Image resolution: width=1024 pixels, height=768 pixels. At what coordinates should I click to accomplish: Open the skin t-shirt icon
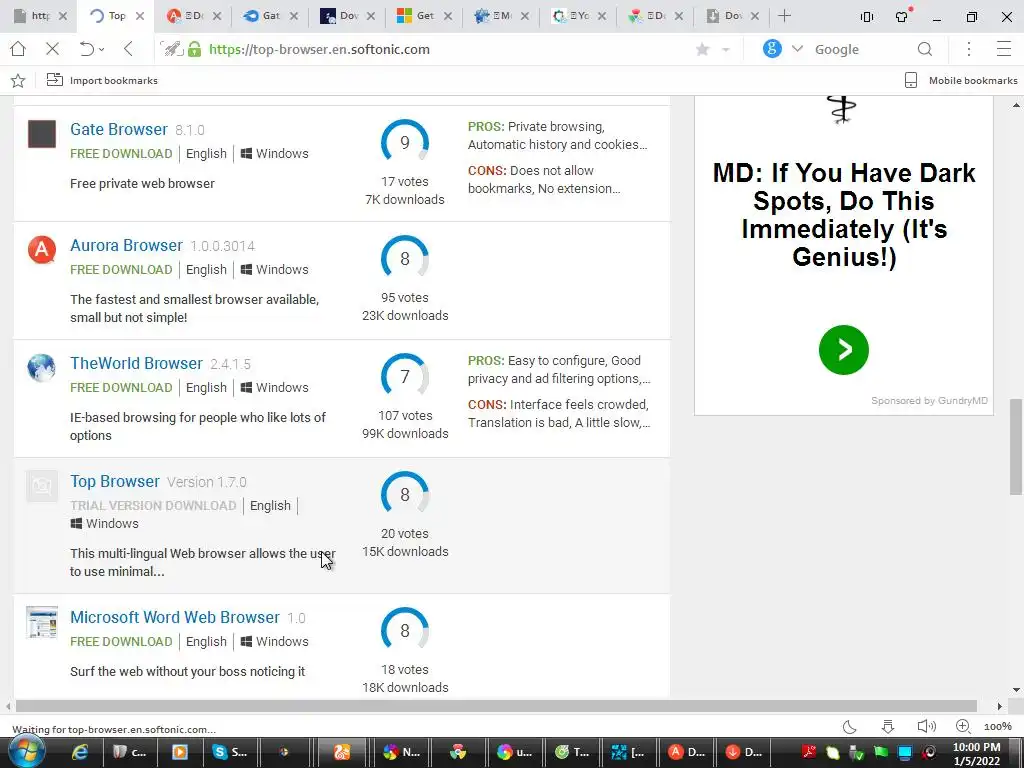coord(902,16)
